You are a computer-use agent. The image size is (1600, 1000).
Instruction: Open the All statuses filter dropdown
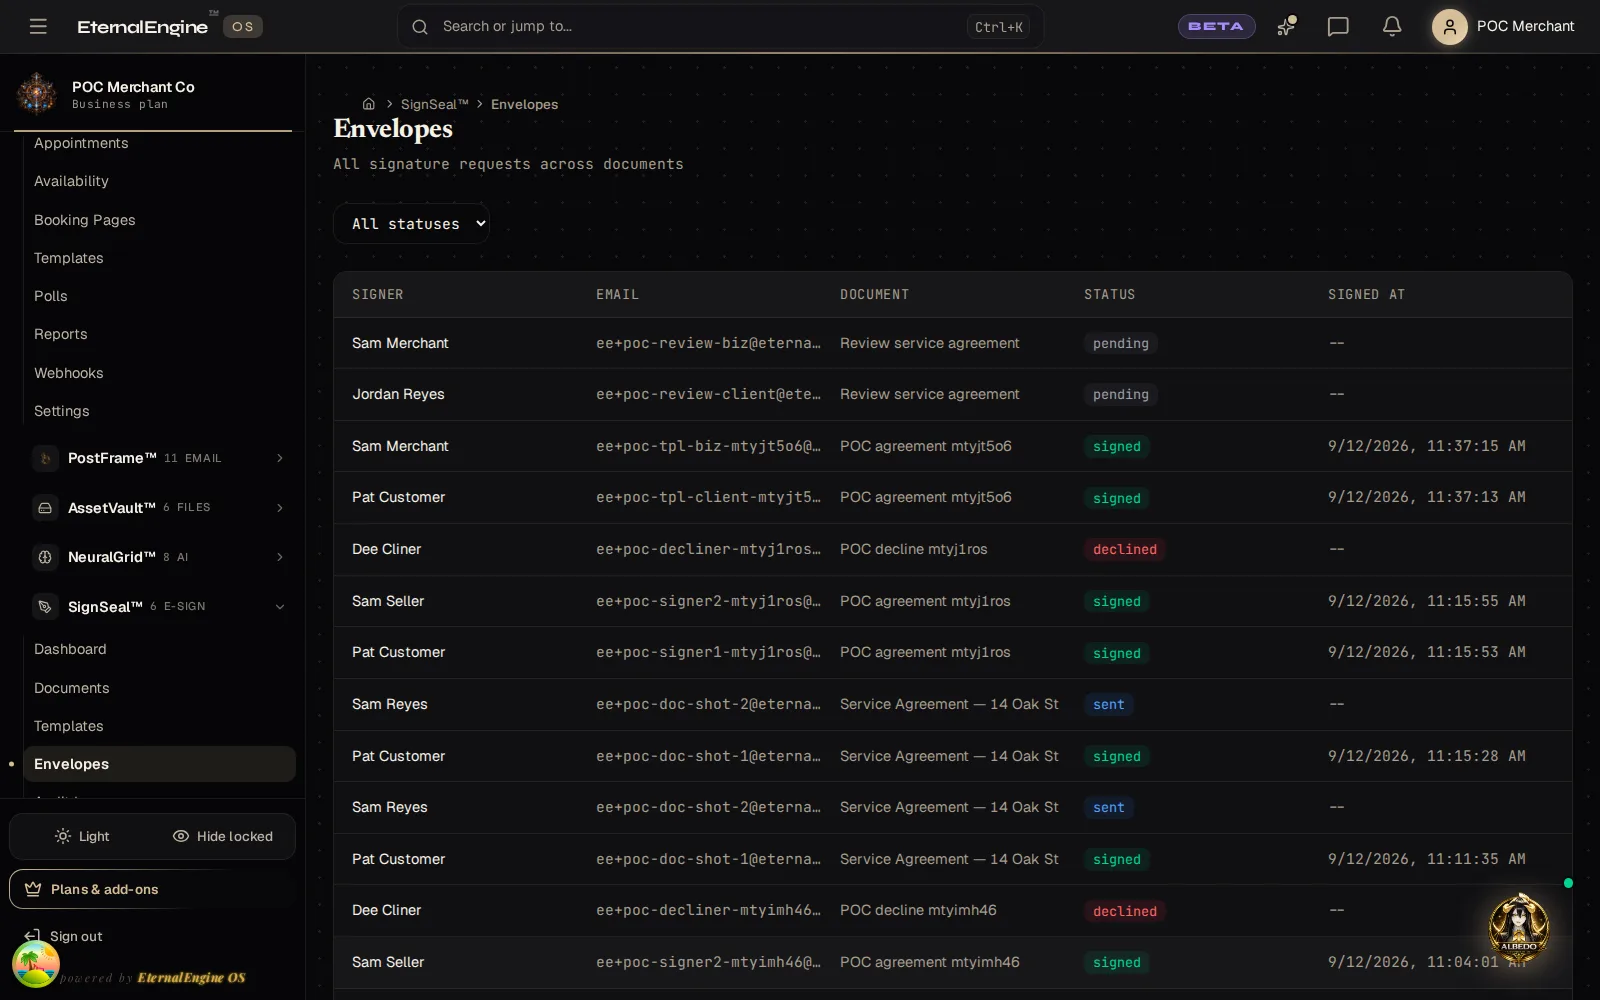point(412,224)
